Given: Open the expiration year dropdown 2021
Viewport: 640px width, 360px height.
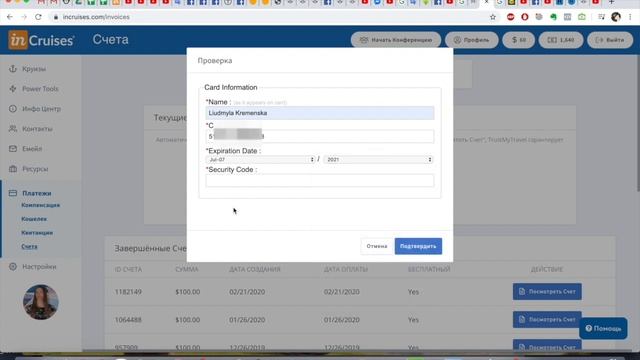Looking at the screenshot, I should (378, 160).
